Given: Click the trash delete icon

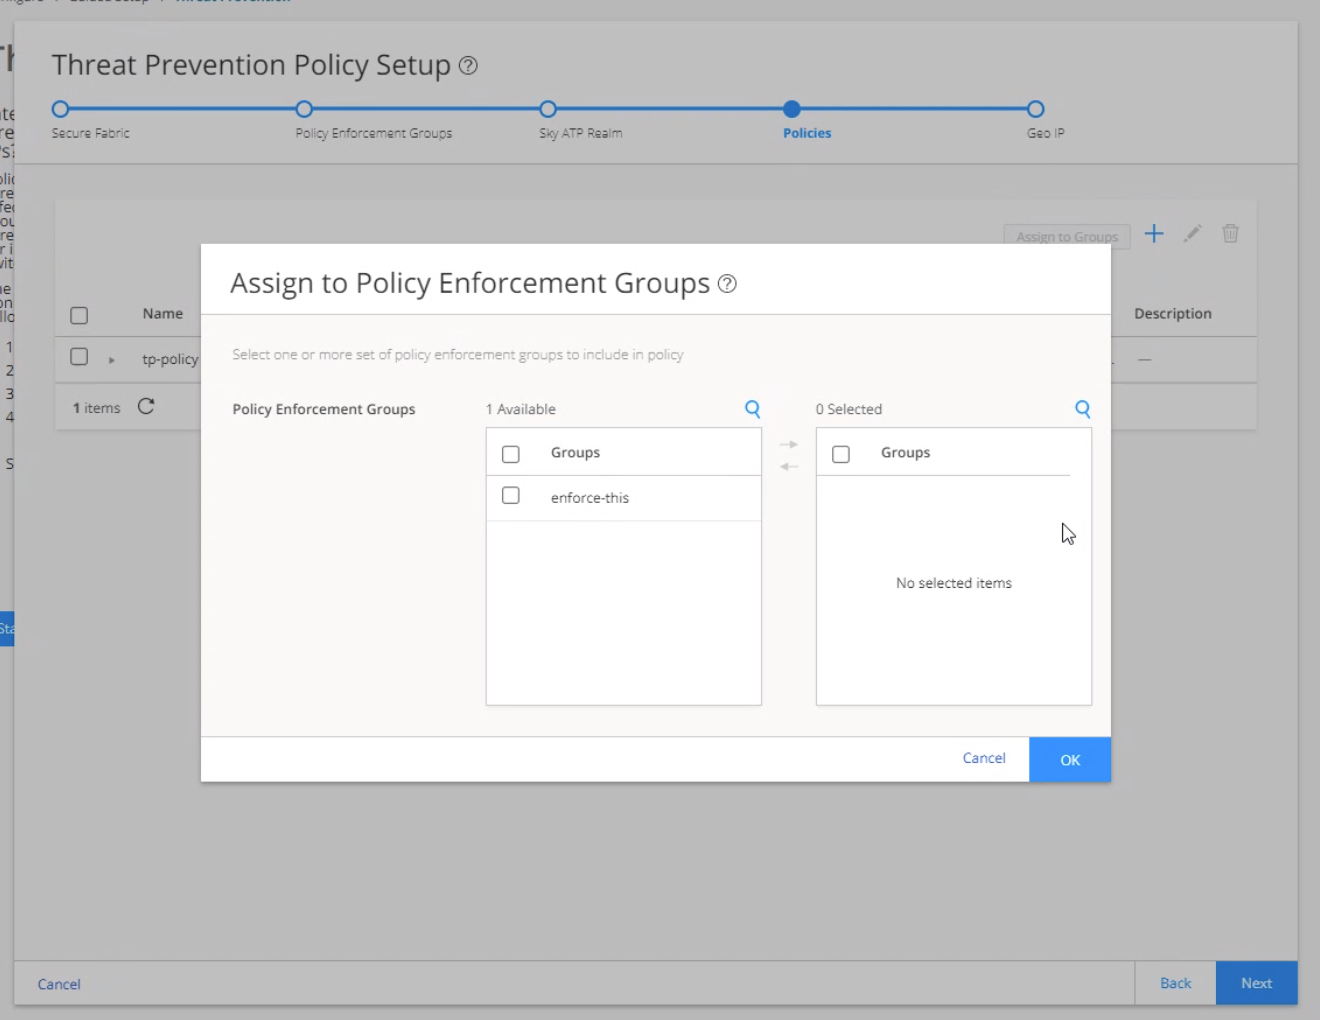Looking at the screenshot, I should 1230,233.
